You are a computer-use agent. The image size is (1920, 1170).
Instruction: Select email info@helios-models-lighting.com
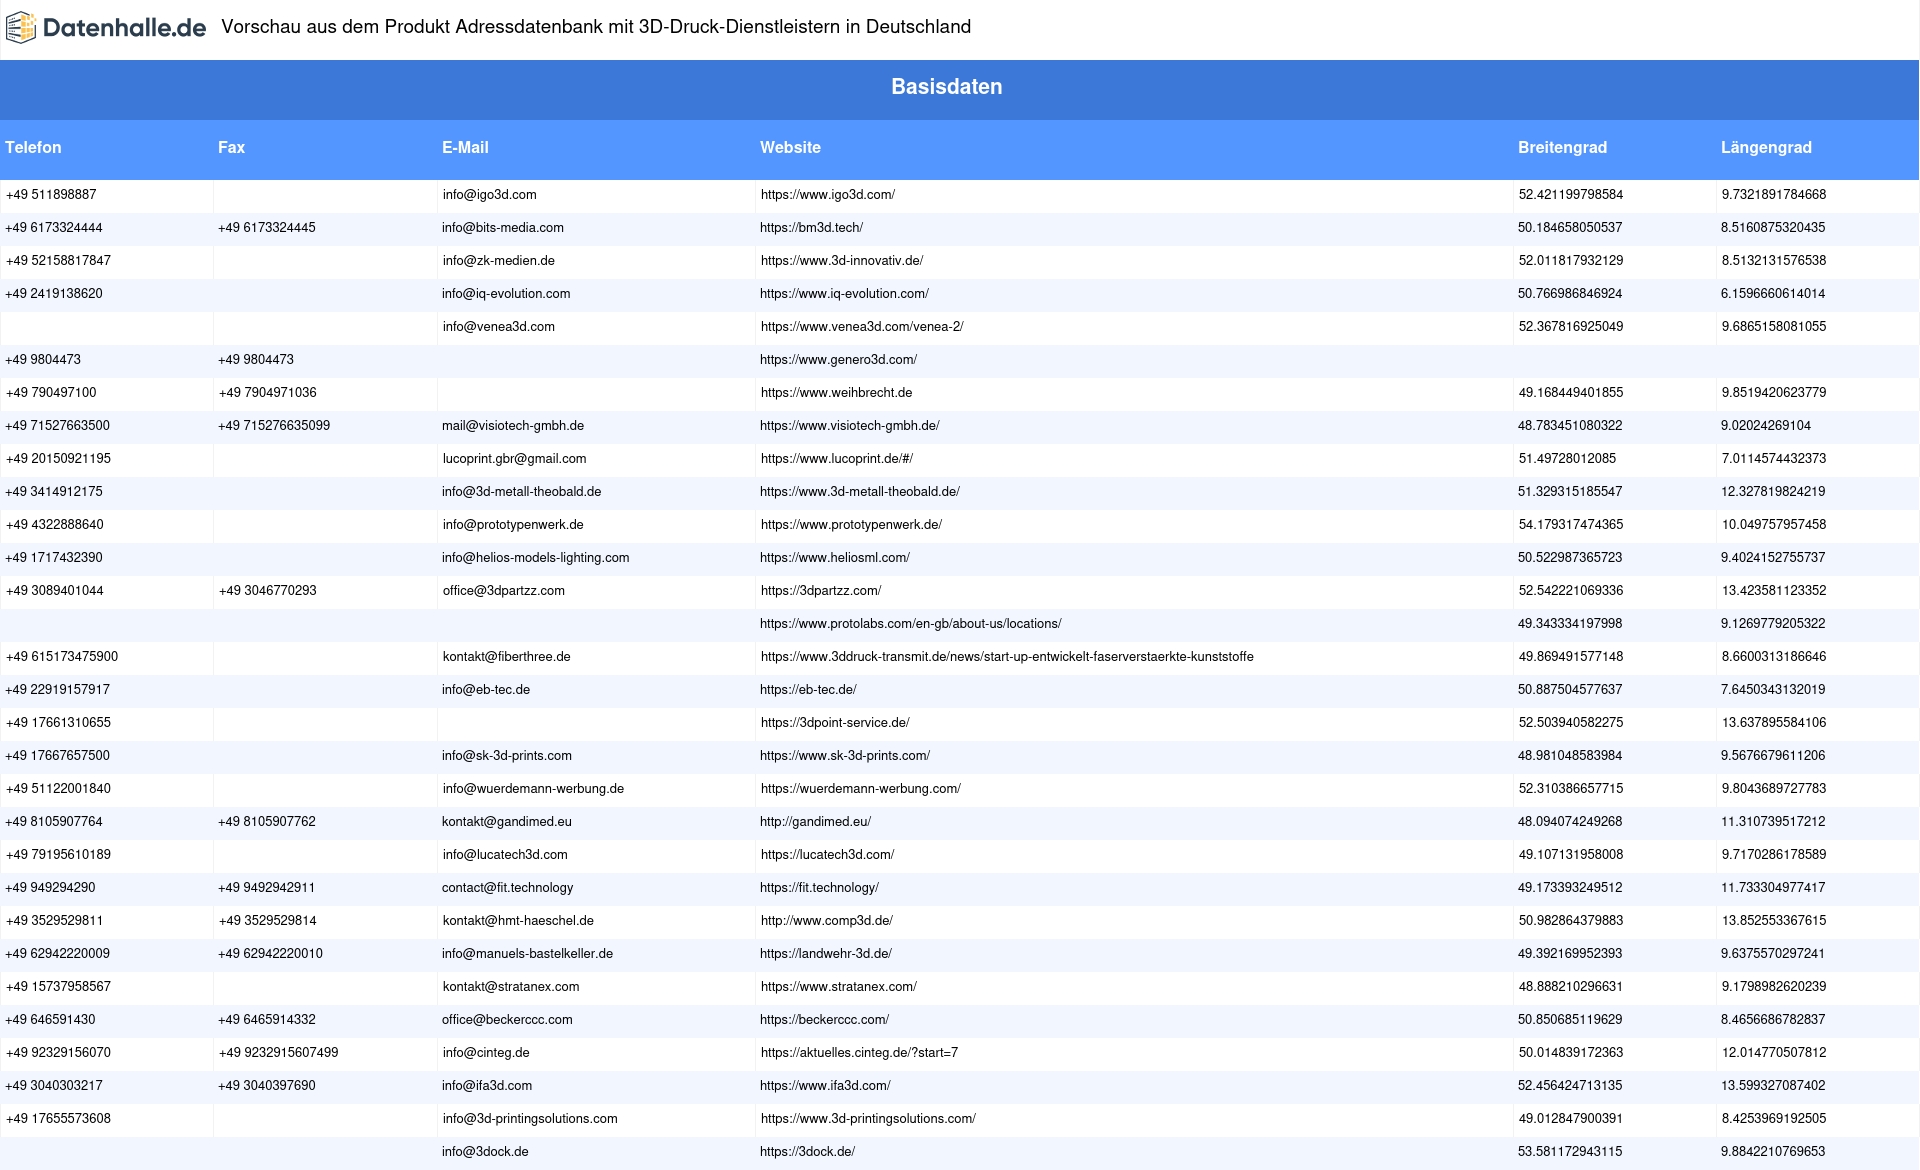click(x=536, y=558)
